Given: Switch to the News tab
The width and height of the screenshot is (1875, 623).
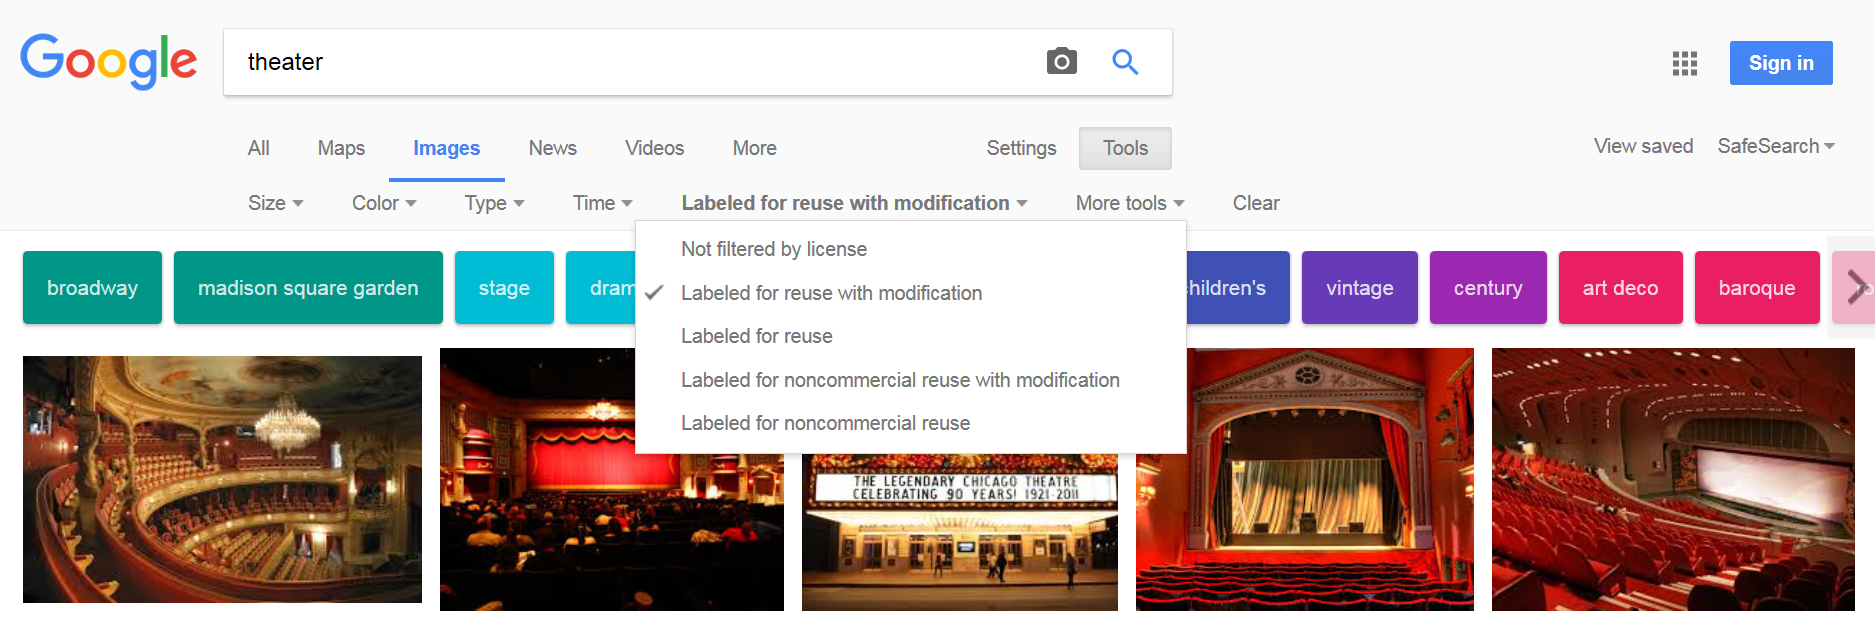Looking at the screenshot, I should tap(552, 148).
